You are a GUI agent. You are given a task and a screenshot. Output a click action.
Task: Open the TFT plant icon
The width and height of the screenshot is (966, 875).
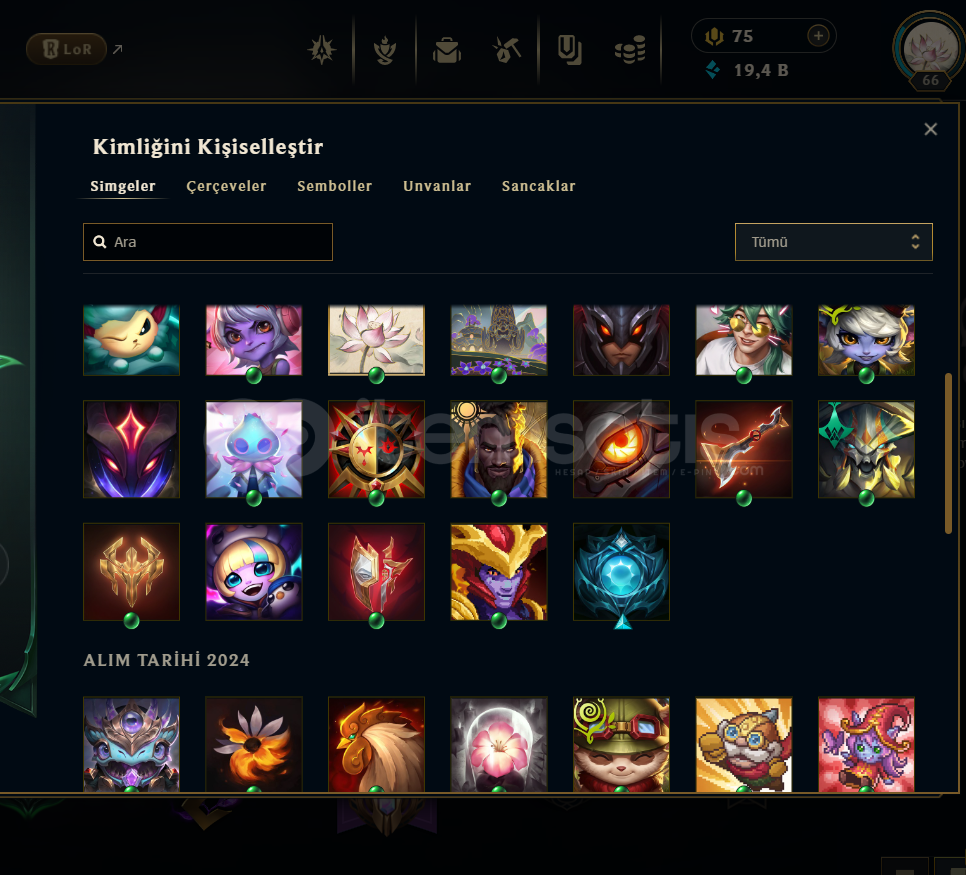384,51
